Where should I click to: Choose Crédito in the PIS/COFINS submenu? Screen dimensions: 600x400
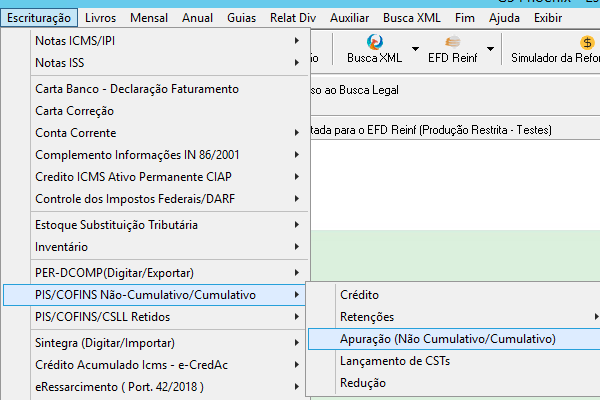[x=454, y=295]
